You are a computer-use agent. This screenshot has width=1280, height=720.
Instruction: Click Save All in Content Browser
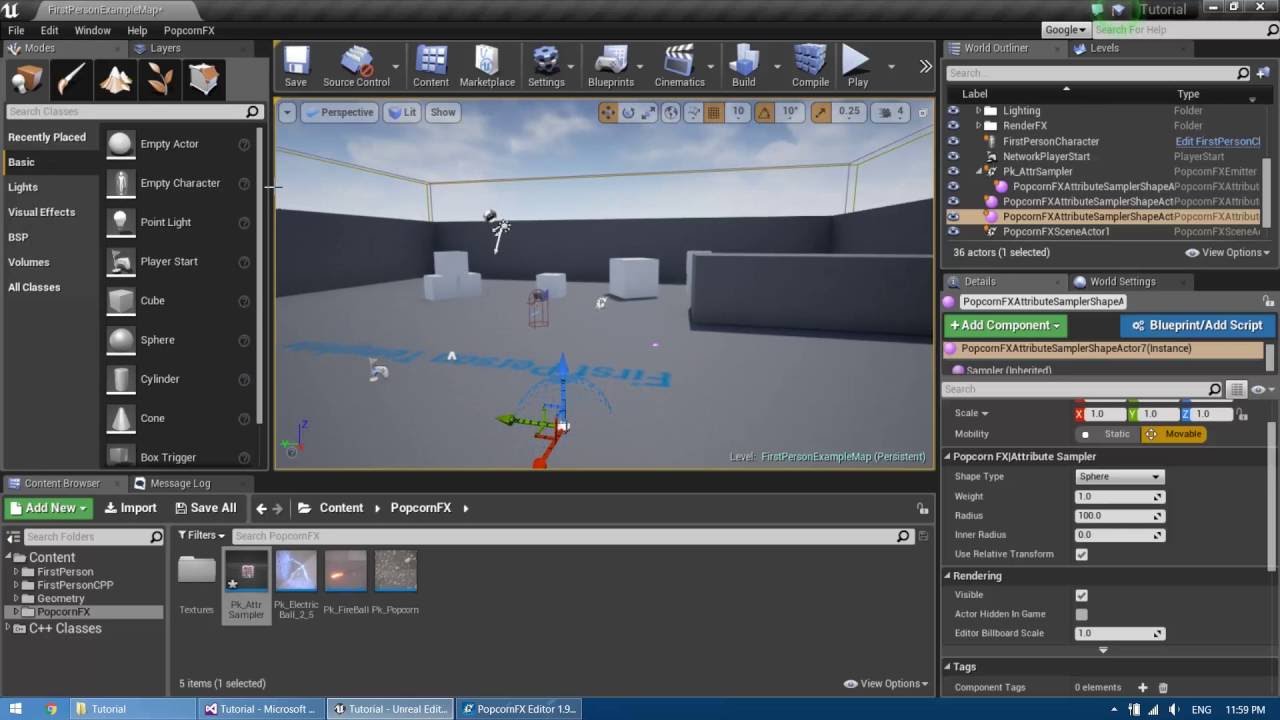point(205,508)
